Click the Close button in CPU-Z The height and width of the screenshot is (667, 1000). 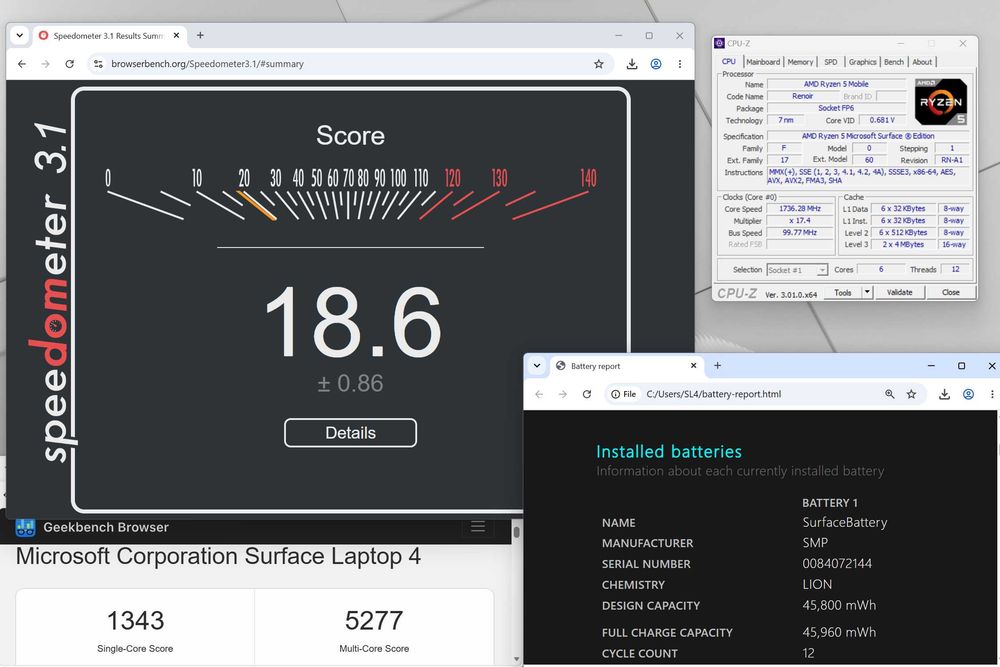[950, 293]
